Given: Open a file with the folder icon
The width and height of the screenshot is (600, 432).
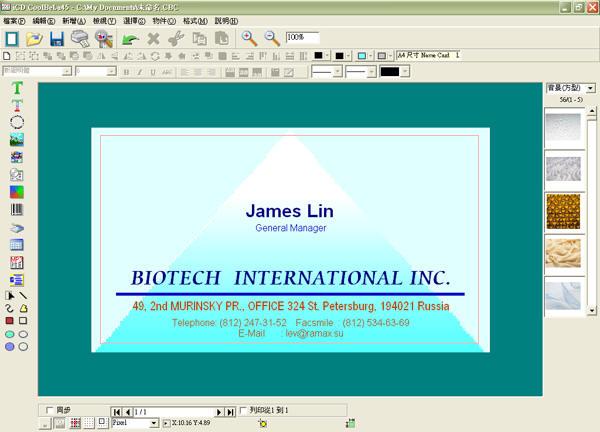Looking at the screenshot, I should [x=34, y=39].
